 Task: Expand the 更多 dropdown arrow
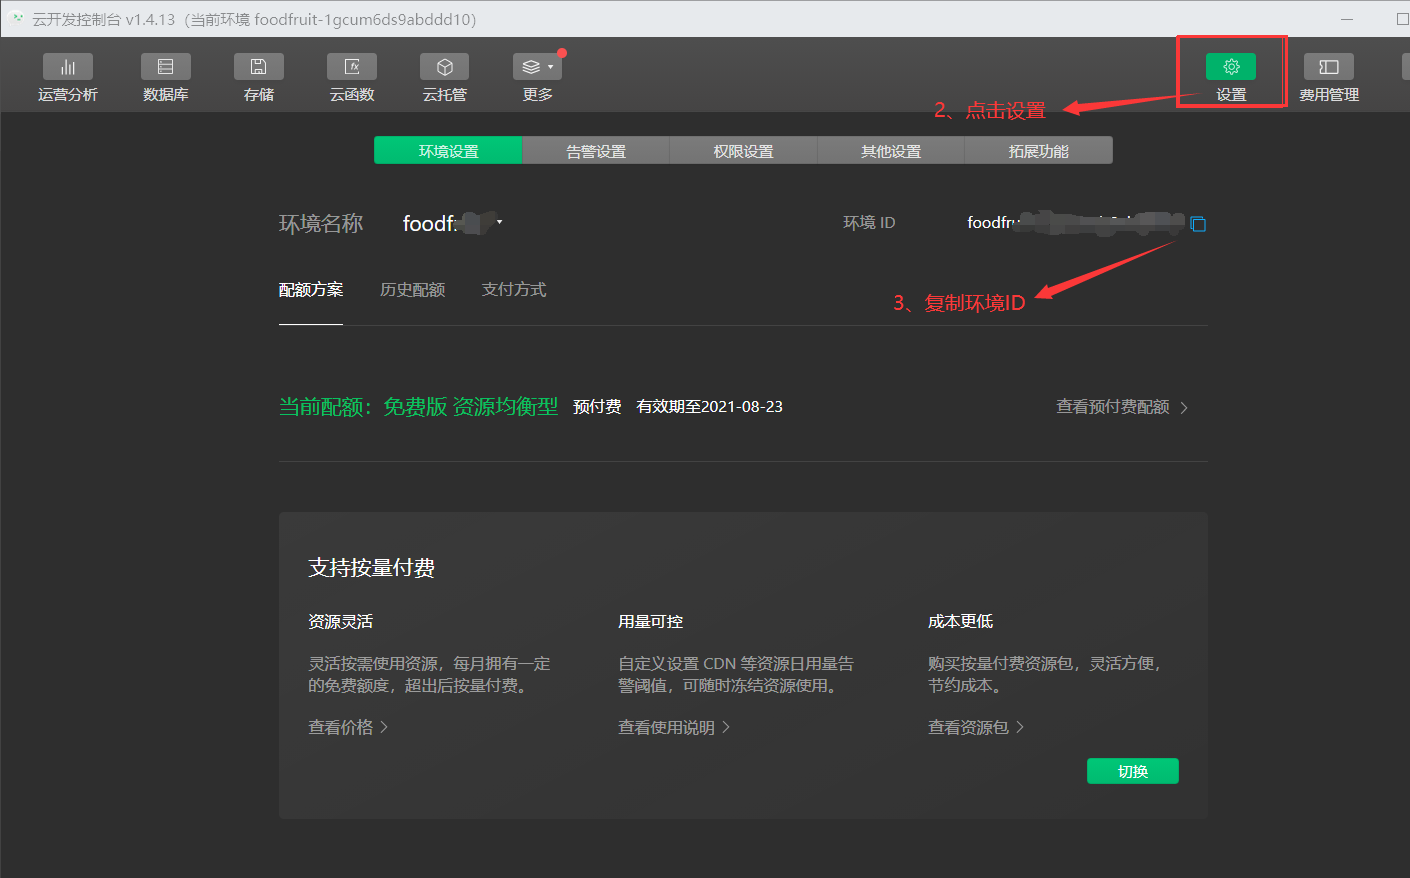tap(551, 66)
